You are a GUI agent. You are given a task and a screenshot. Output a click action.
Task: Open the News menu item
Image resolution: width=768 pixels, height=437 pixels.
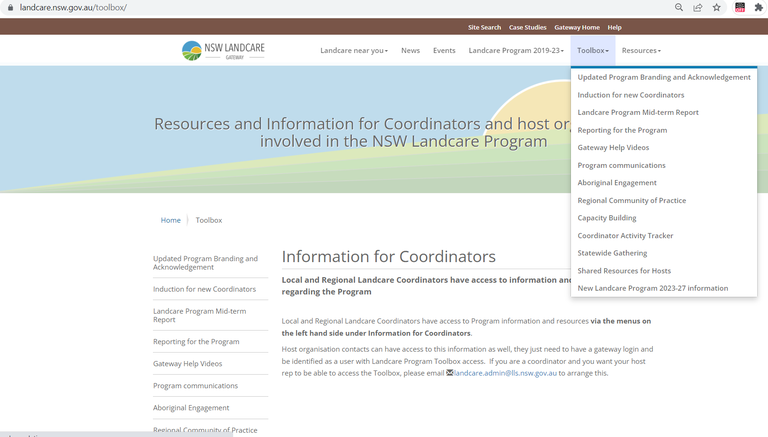click(x=410, y=50)
